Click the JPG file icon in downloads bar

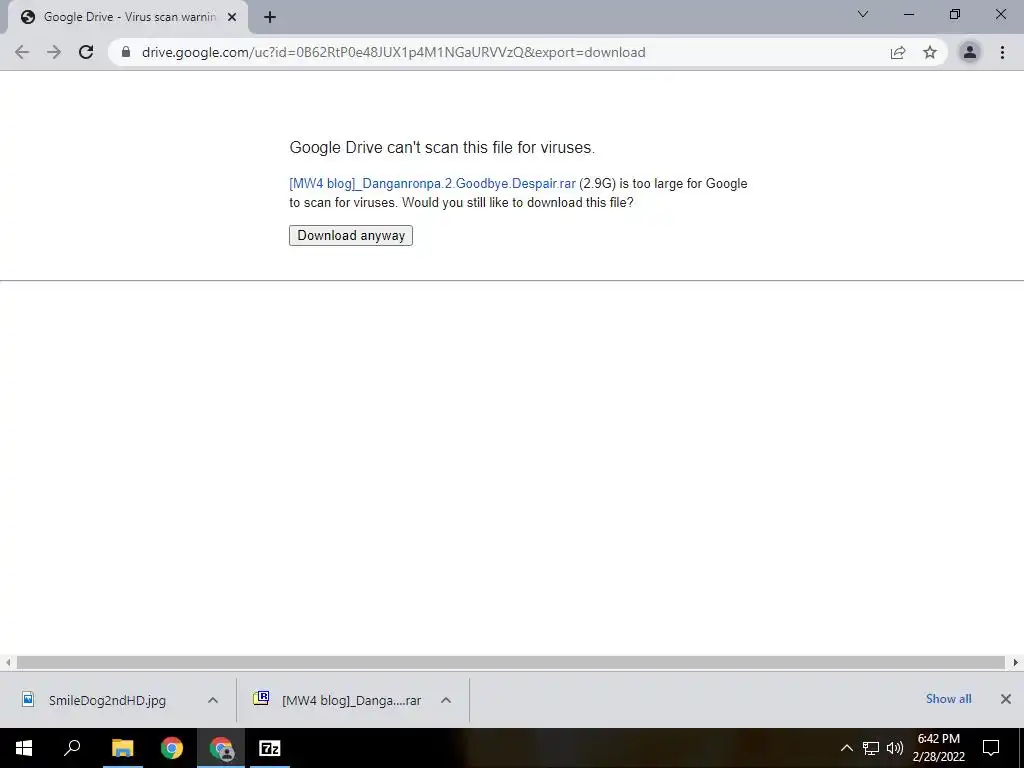(28, 699)
